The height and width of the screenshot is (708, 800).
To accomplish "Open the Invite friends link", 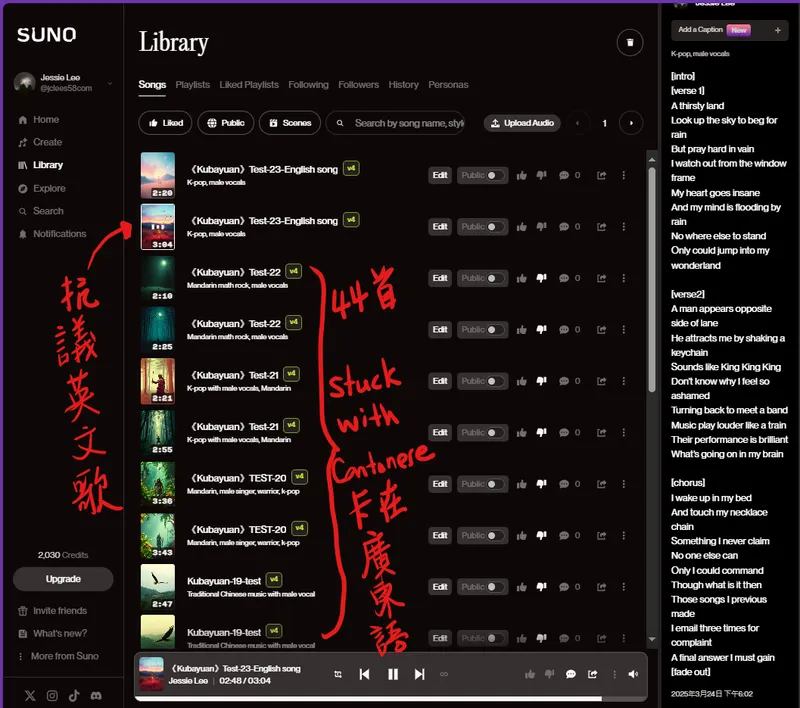I will (52, 611).
